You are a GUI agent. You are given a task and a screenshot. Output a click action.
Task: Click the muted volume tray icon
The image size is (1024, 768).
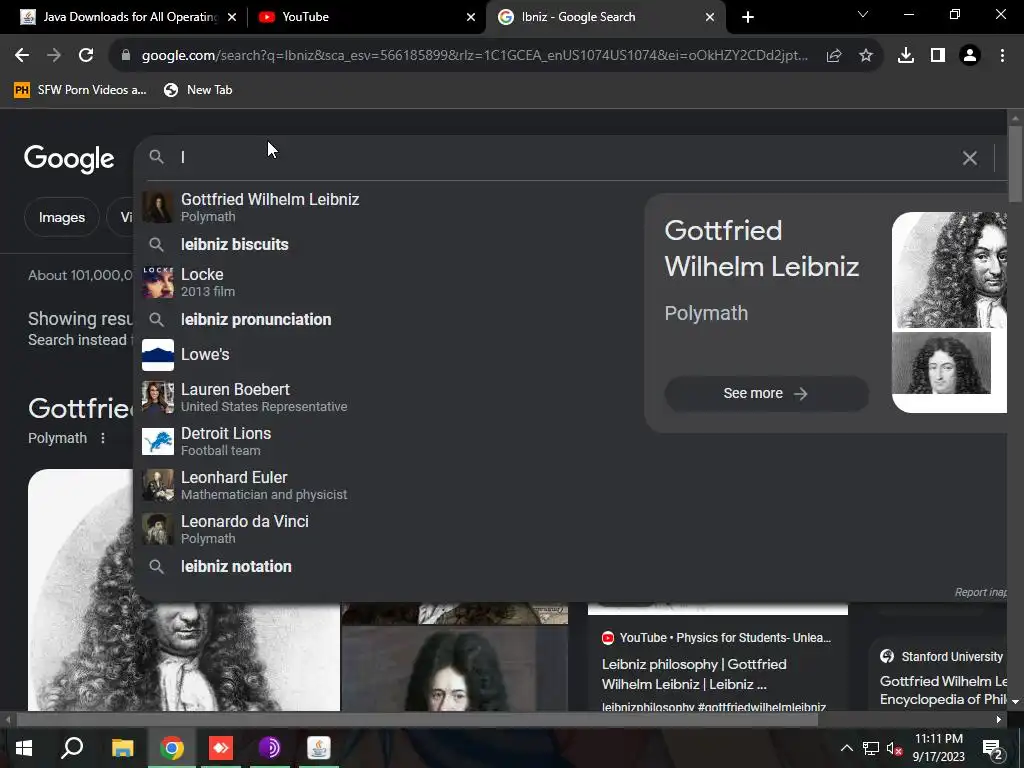click(895, 748)
